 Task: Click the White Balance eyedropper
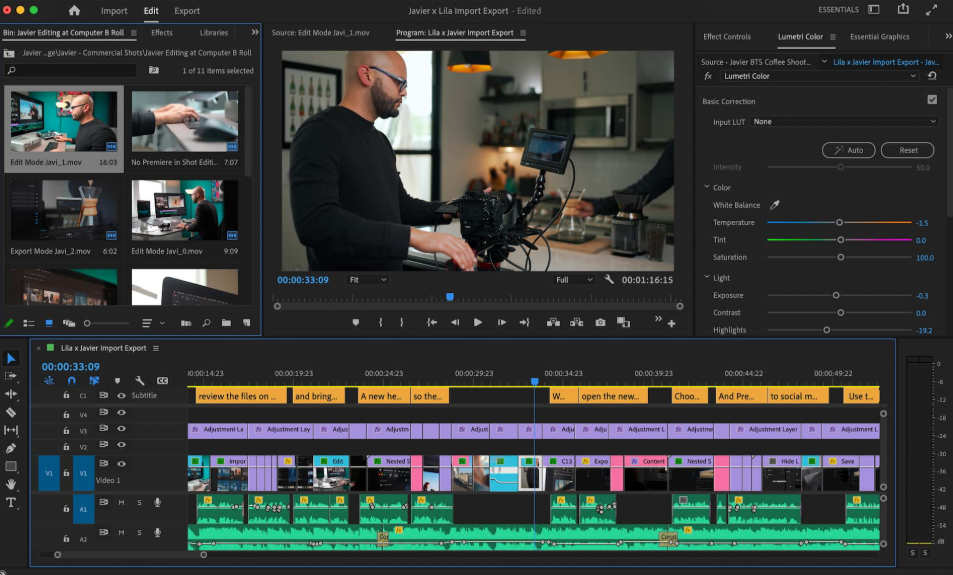coord(774,205)
